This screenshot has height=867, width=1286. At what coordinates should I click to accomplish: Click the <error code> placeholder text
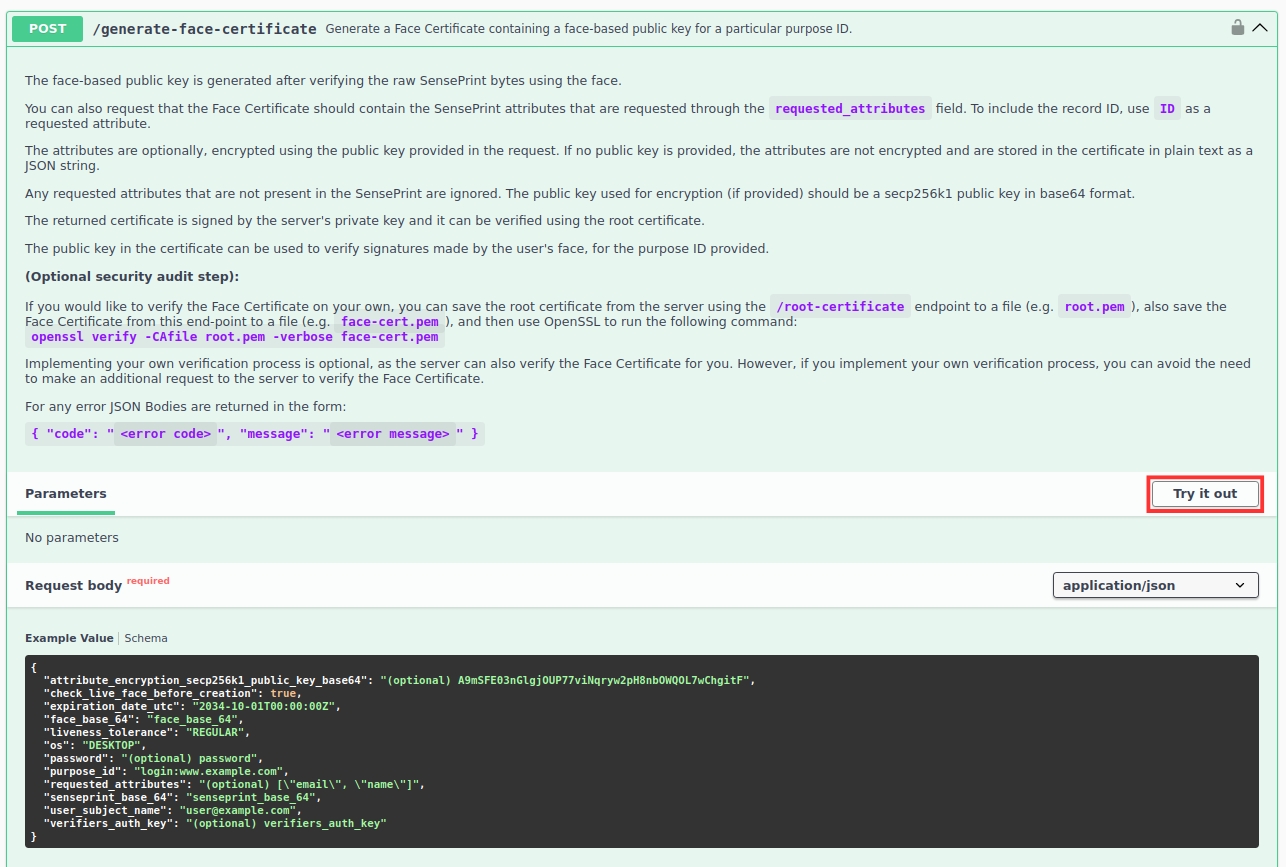tap(166, 434)
